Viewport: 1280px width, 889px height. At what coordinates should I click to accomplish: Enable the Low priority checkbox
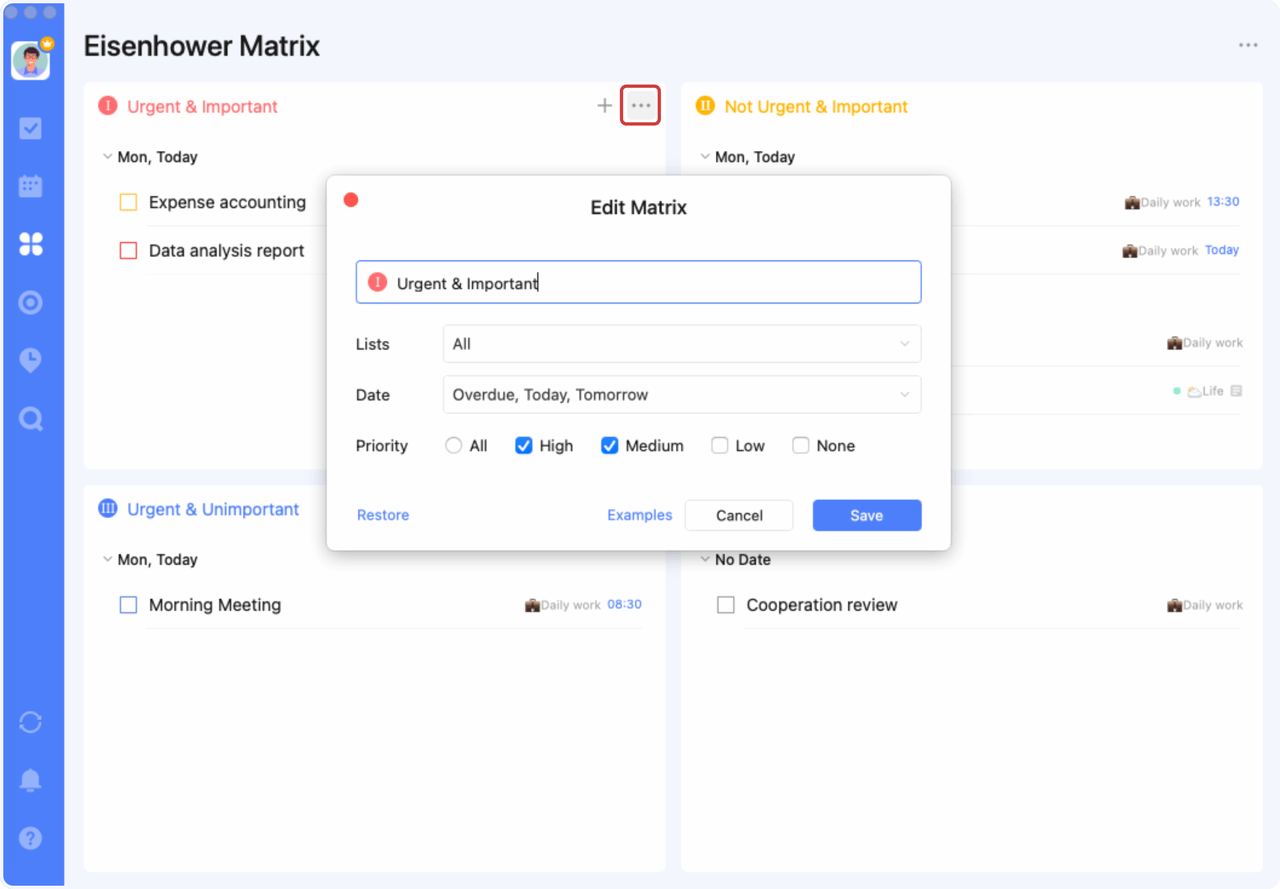719,446
